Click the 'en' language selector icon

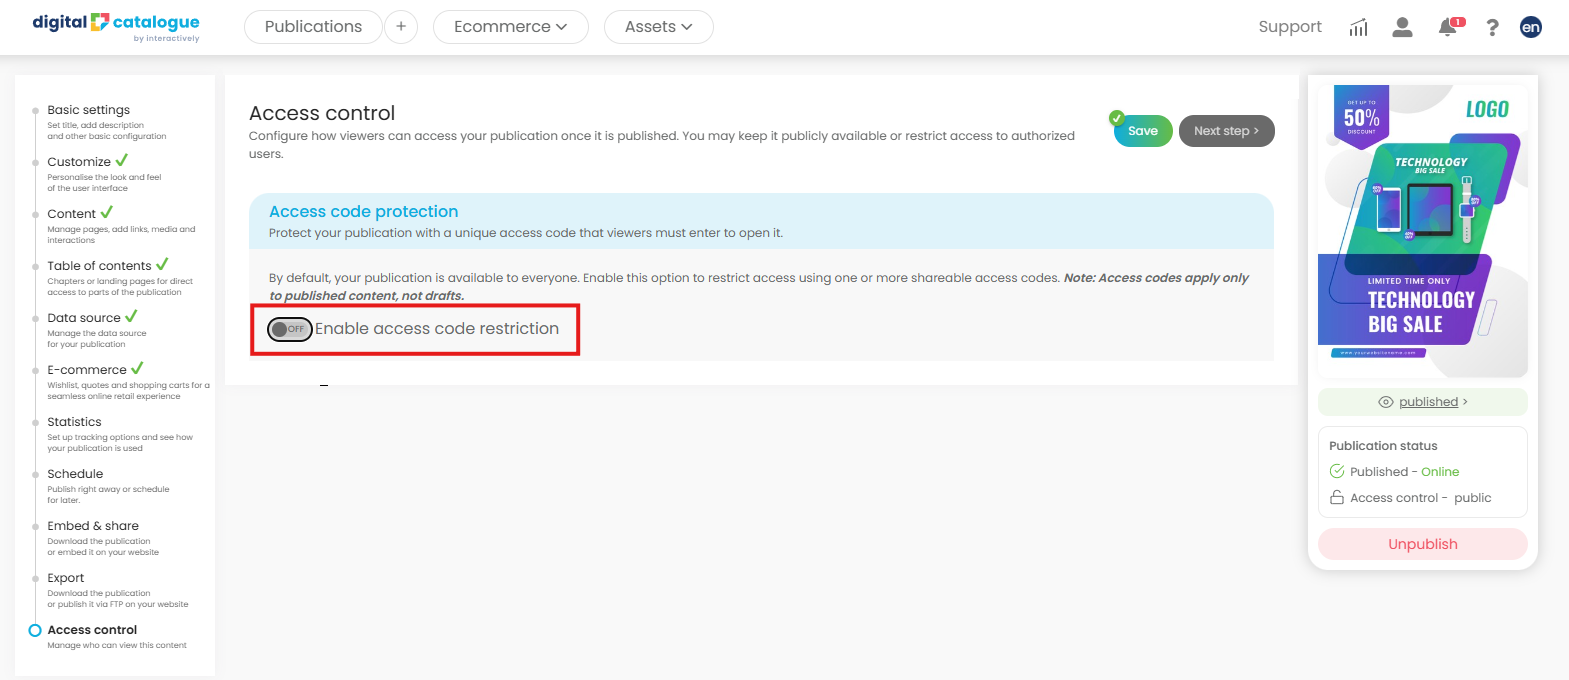pos(1530,27)
